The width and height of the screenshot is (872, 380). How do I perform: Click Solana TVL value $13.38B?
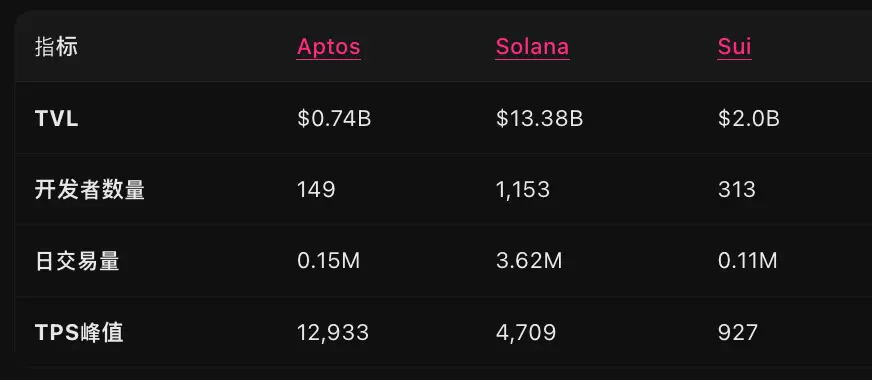pos(539,119)
